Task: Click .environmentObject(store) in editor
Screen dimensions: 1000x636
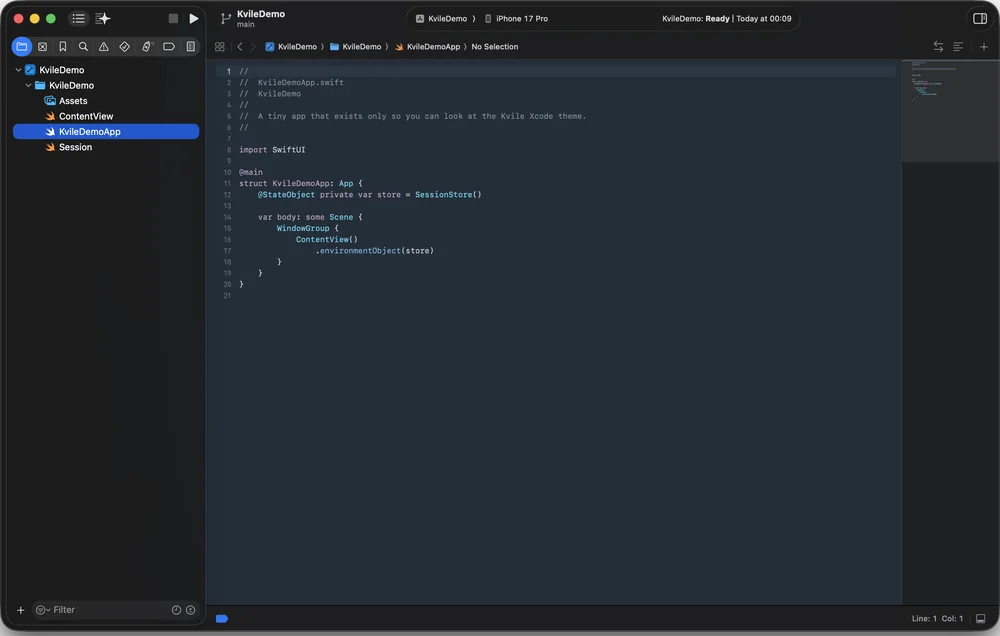Action: (x=374, y=251)
